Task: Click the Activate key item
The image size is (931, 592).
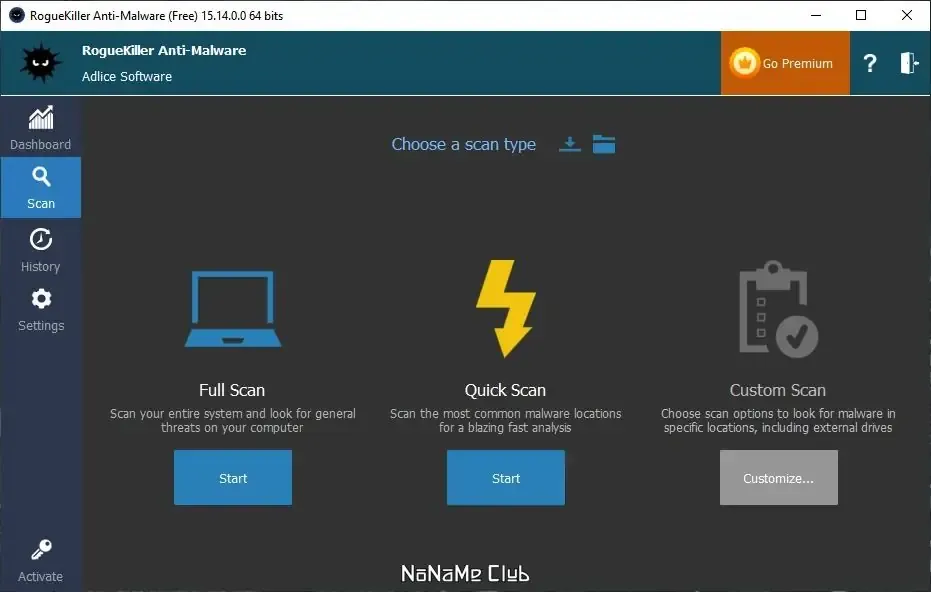Action: (x=40, y=561)
